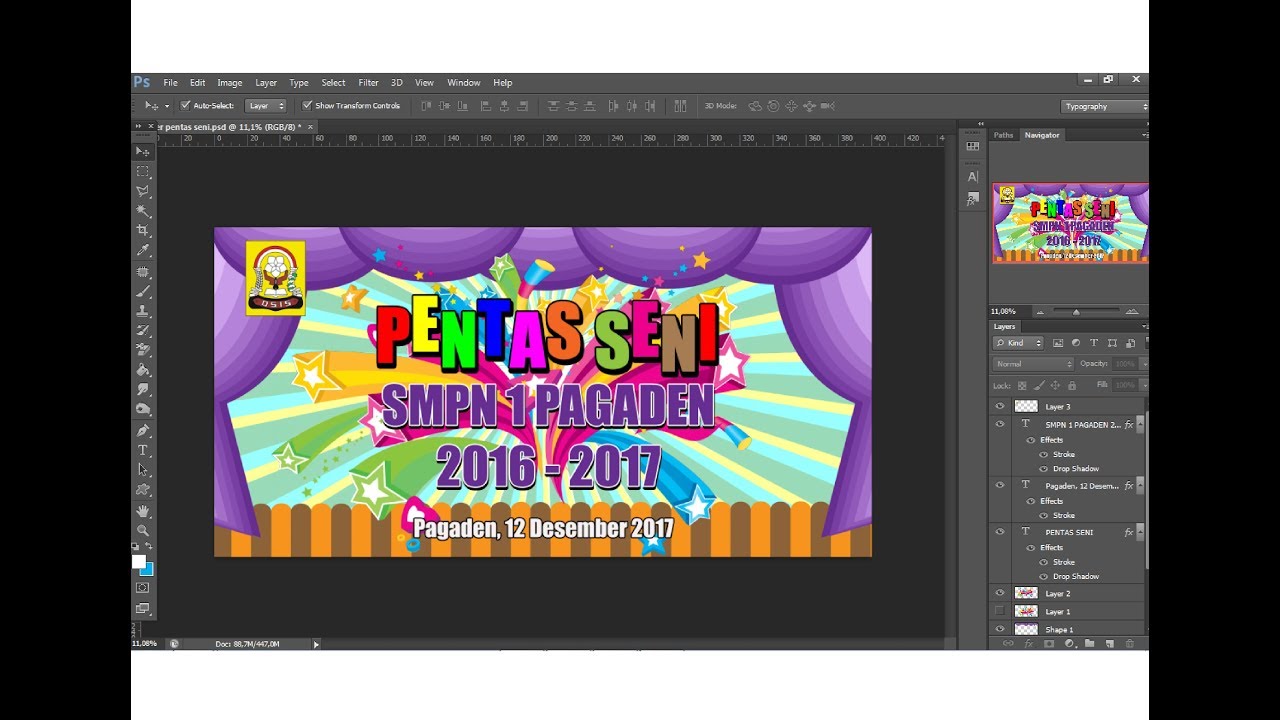Click the background color swatch
This screenshot has height=720, width=1280.
coord(148,569)
